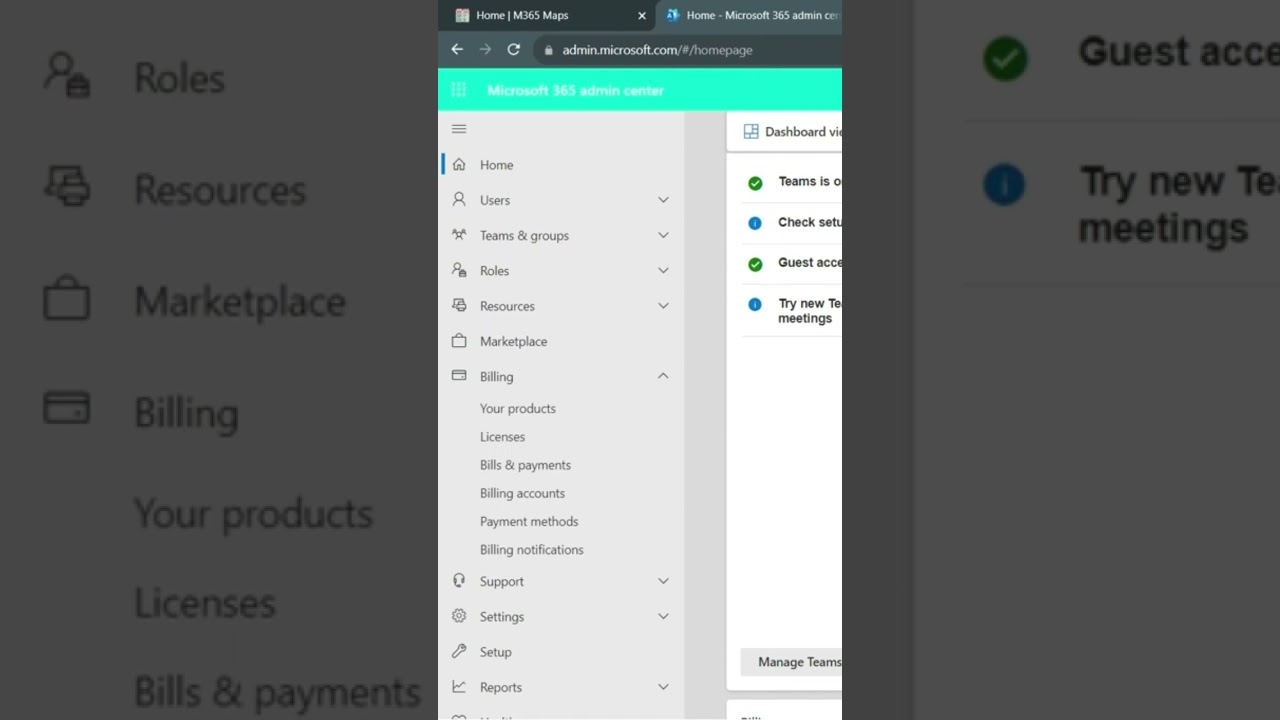Click the Manage Teams button

[x=792, y=662]
